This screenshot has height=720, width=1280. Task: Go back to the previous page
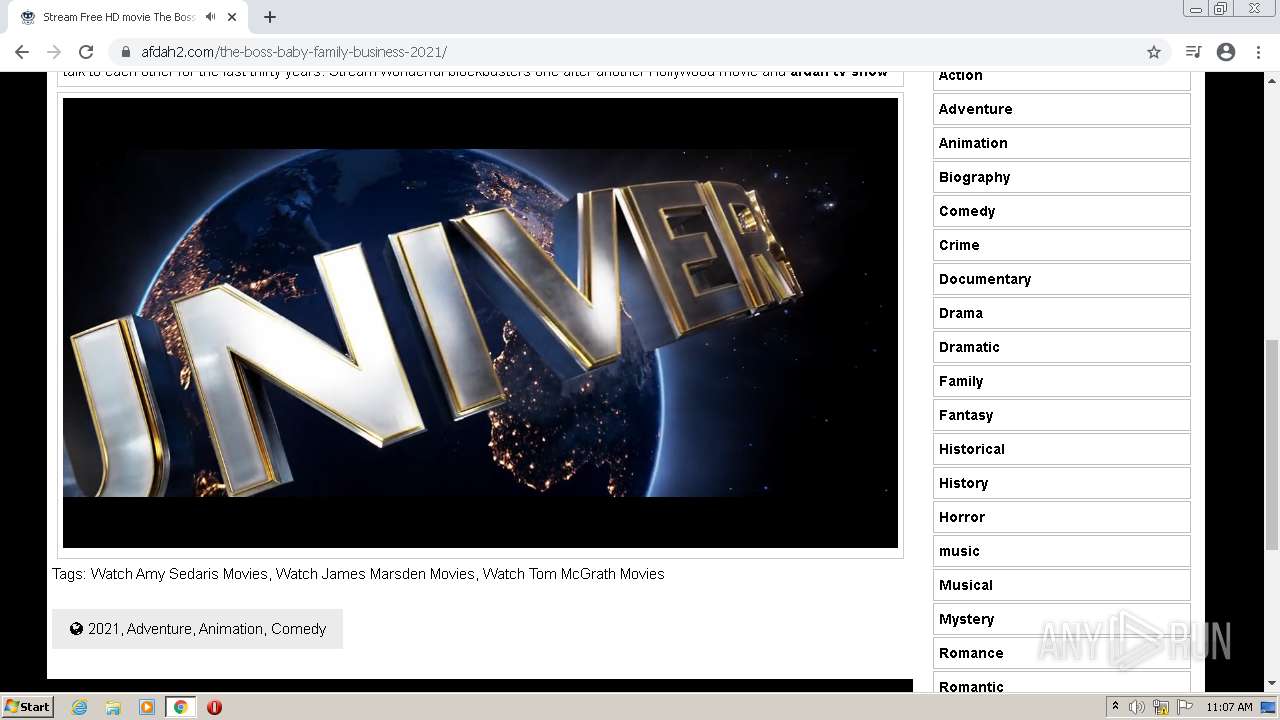(x=22, y=52)
